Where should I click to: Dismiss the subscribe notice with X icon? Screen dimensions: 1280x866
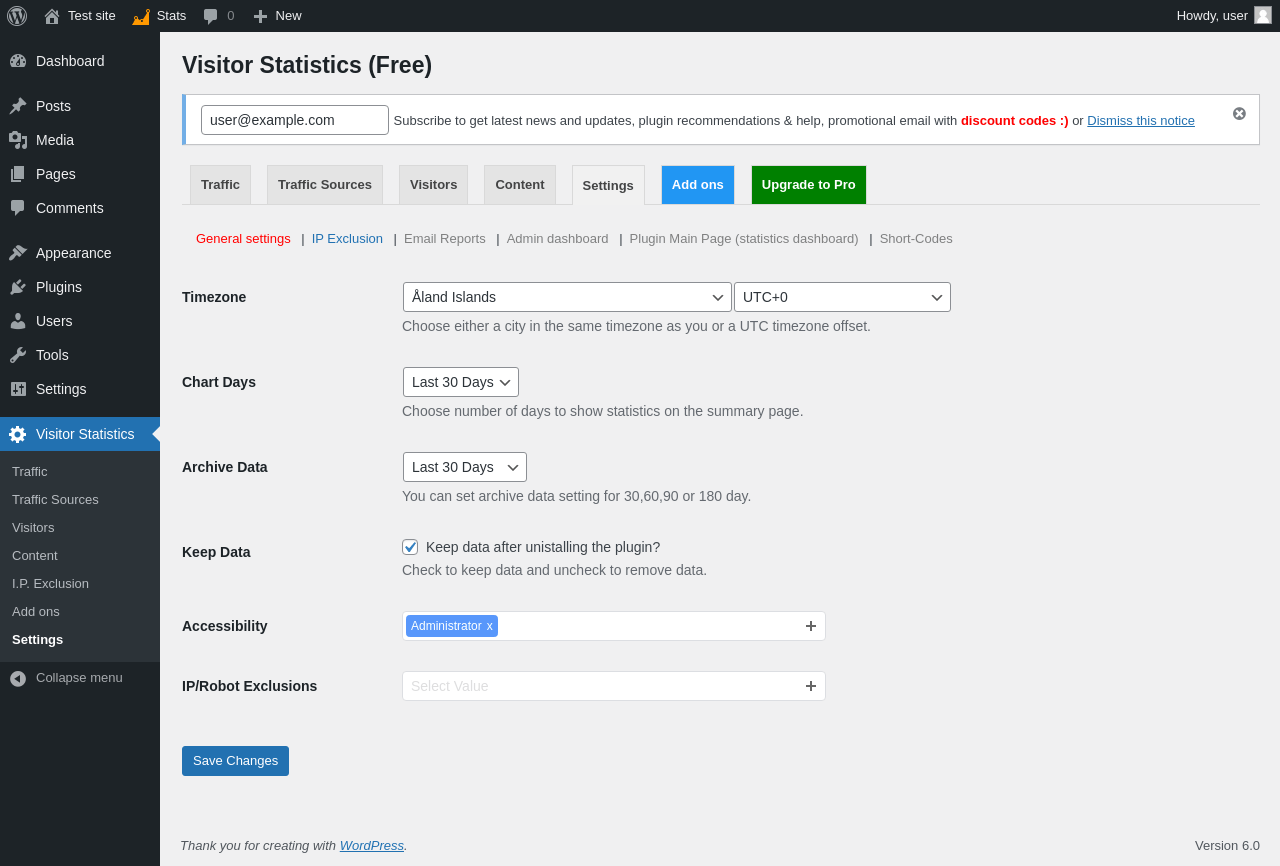1239,114
